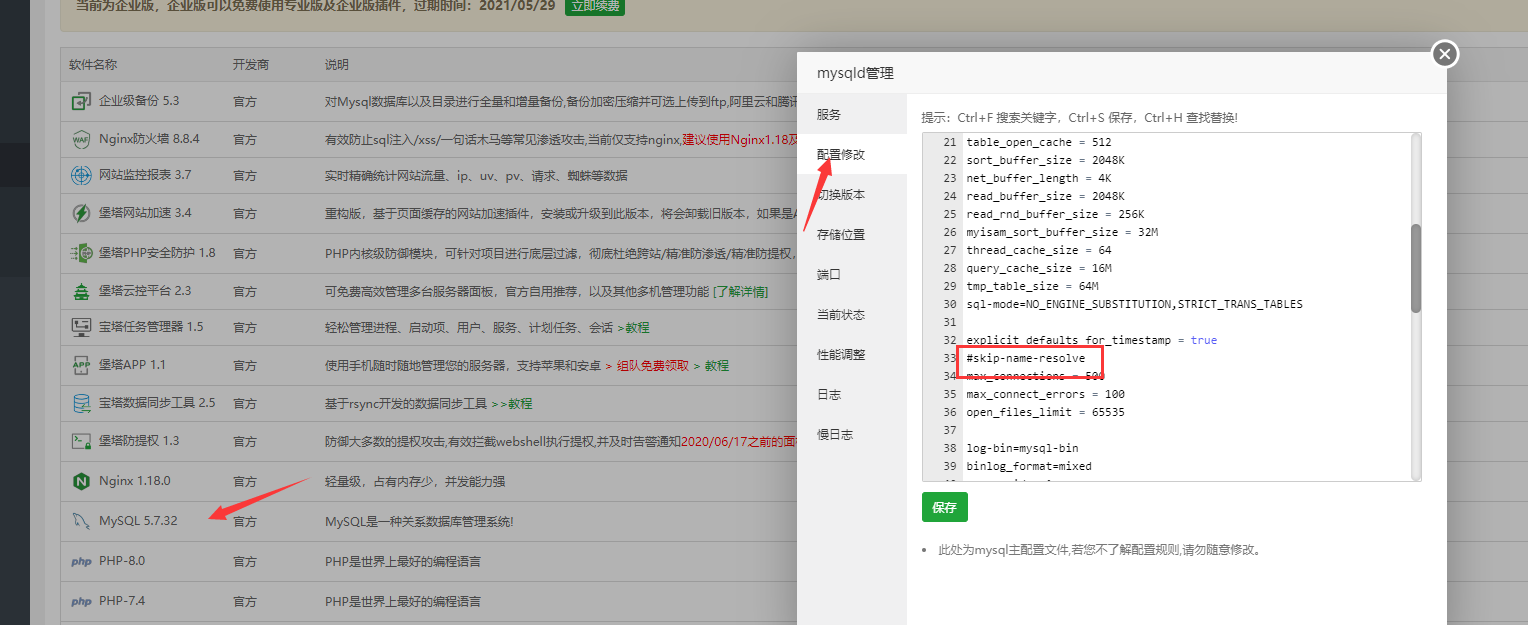The height and width of the screenshot is (625, 1528).
Task: Click the MySQL 5.7.32 software name
Action: 138,521
